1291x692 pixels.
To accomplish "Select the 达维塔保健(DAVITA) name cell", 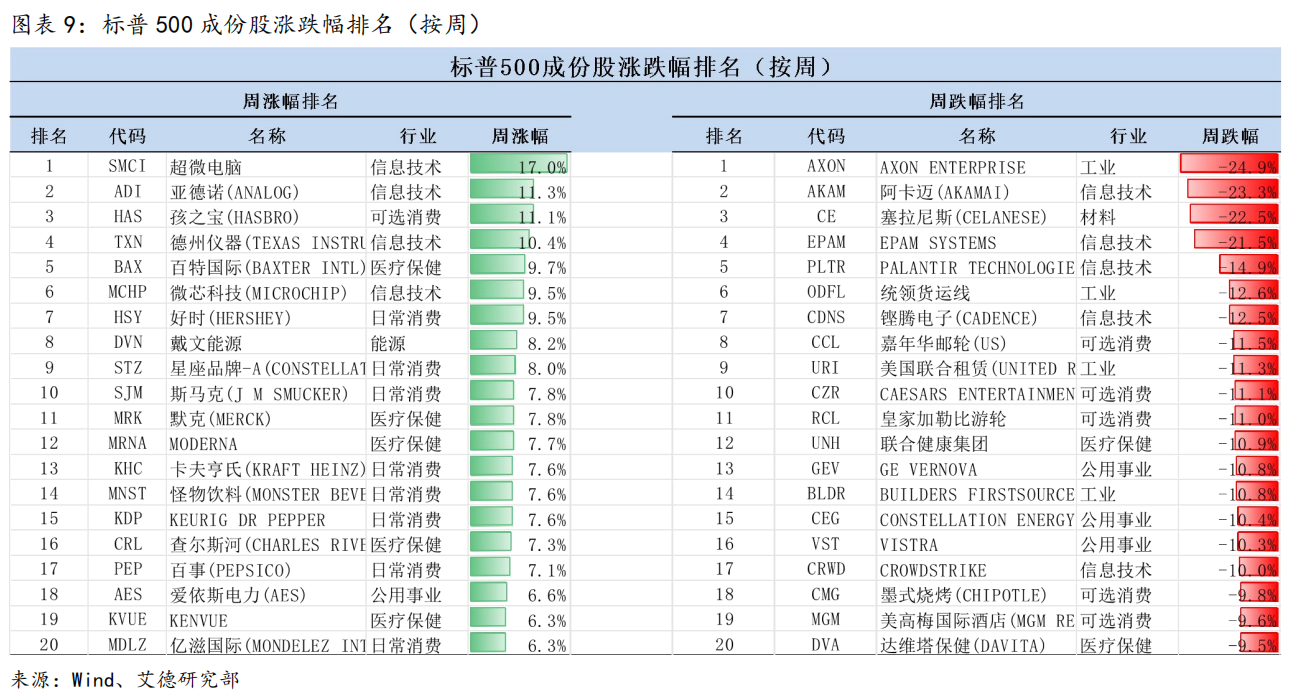I will click(x=962, y=646).
